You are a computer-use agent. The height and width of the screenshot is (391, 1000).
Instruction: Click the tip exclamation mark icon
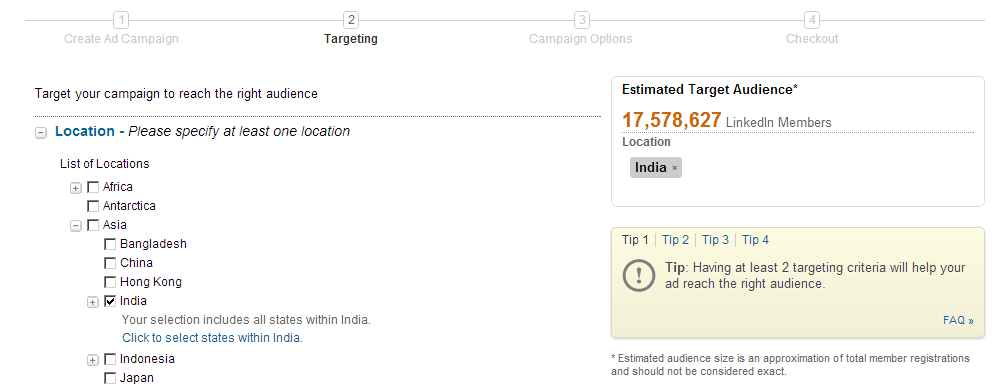point(638,276)
